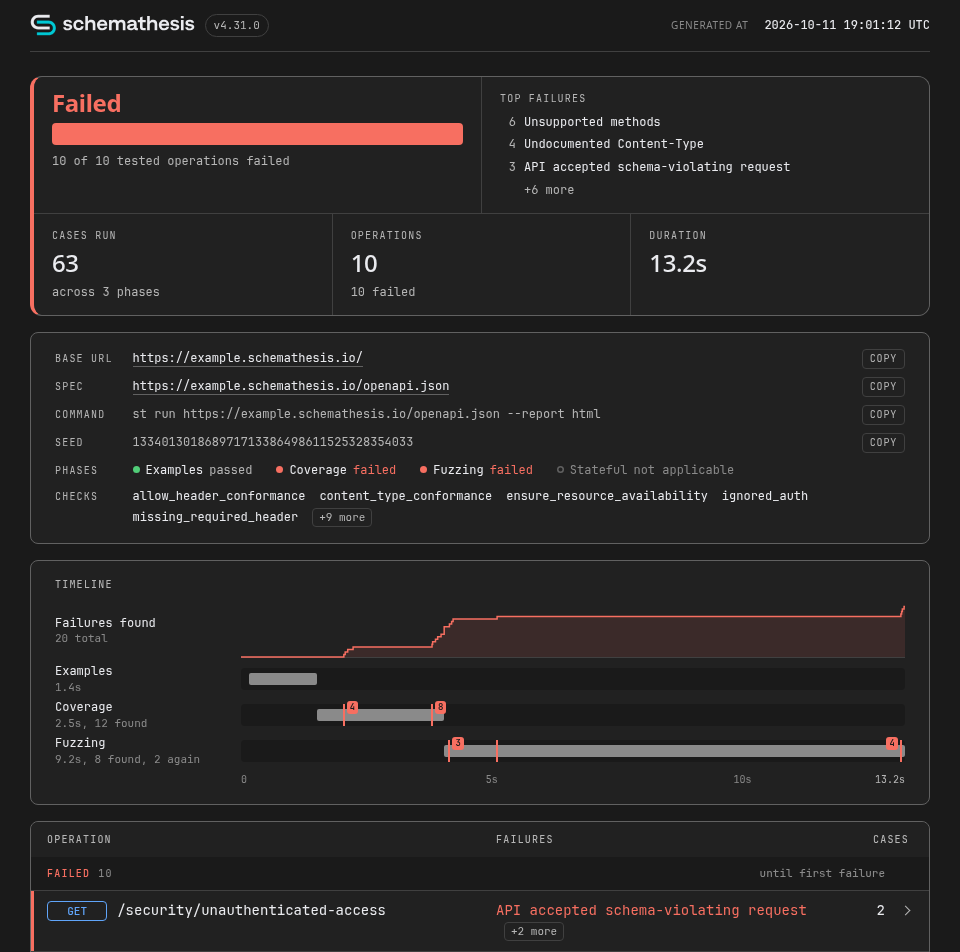This screenshot has width=960, height=952.
Task: Click the Coverage marker labeled 8
Action: coord(440,707)
